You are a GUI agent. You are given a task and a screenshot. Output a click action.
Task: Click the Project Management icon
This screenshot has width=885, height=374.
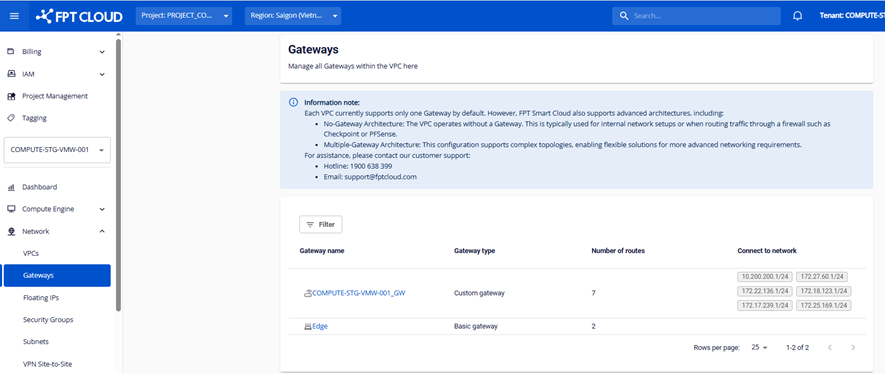(11, 96)
